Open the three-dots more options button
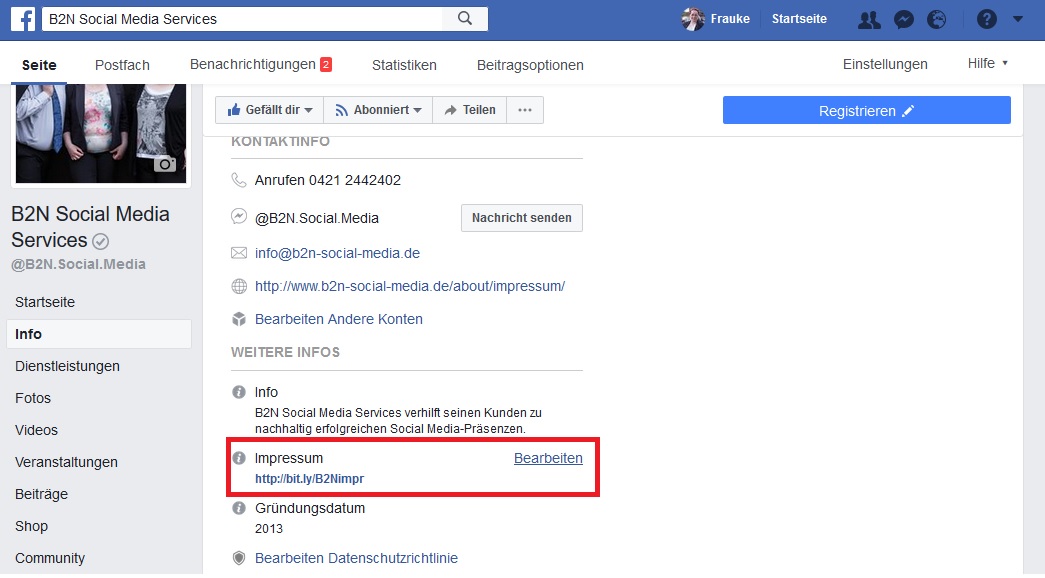1045x578 pixels. pos(525,110)
